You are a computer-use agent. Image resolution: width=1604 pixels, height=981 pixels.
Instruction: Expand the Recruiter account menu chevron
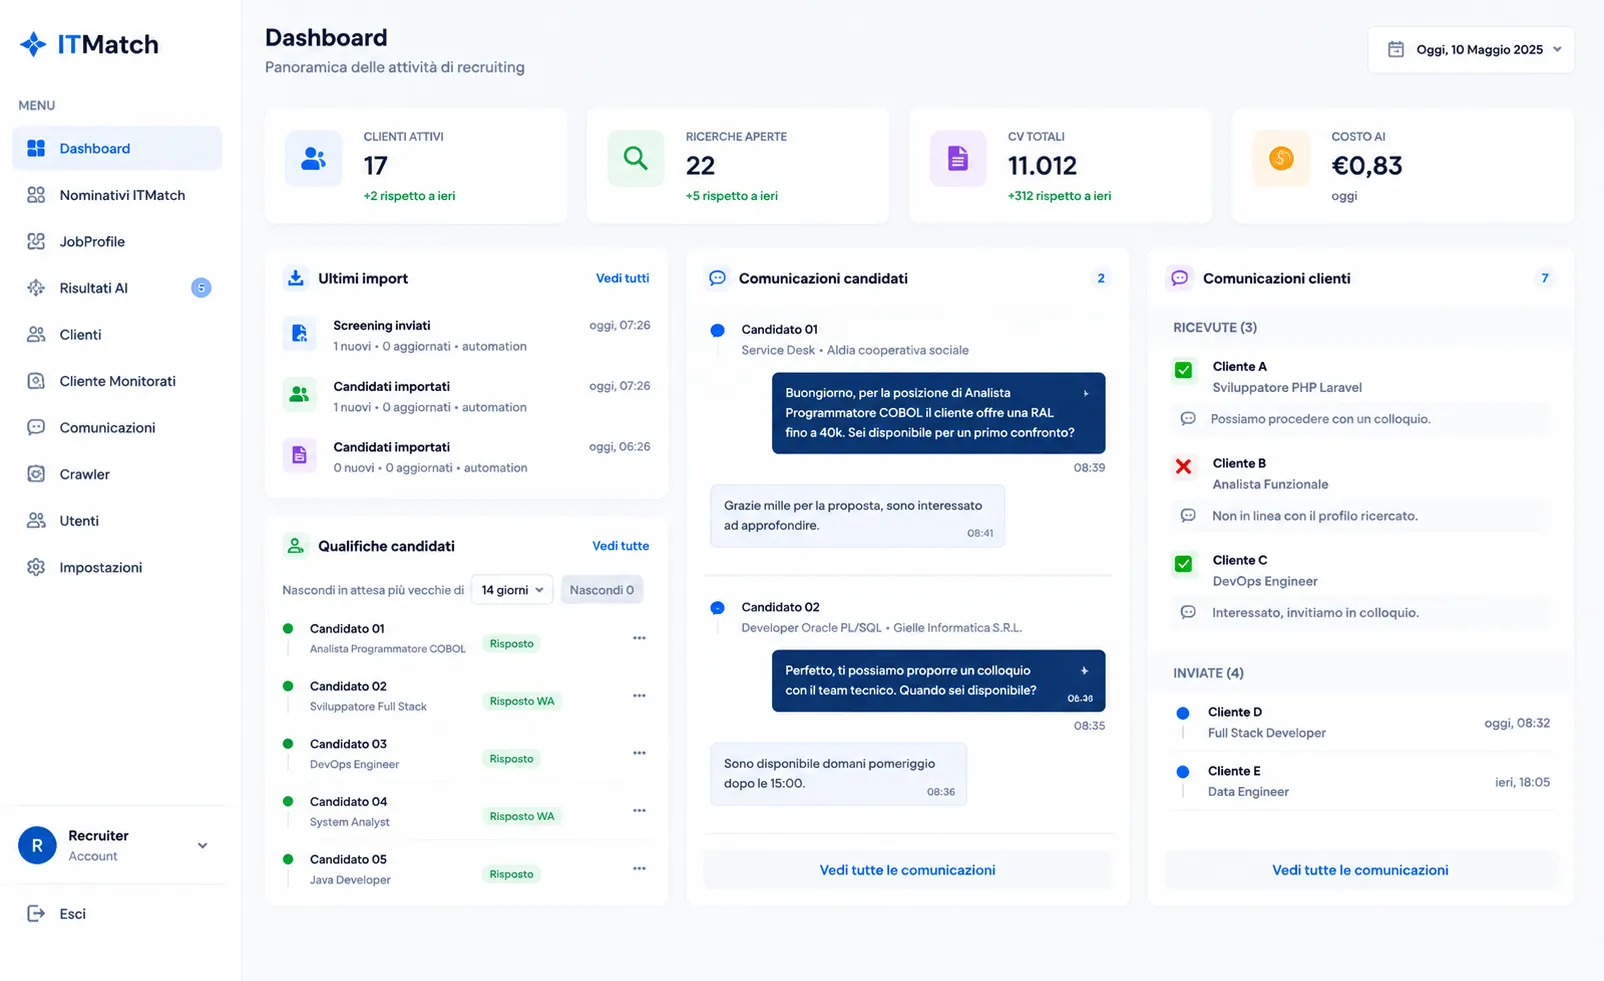point(203,845)
